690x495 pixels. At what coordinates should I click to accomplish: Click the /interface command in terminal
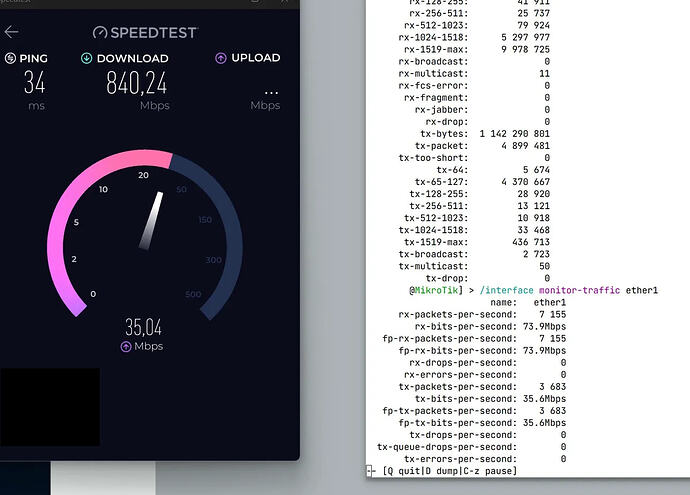tap(506, 290)
